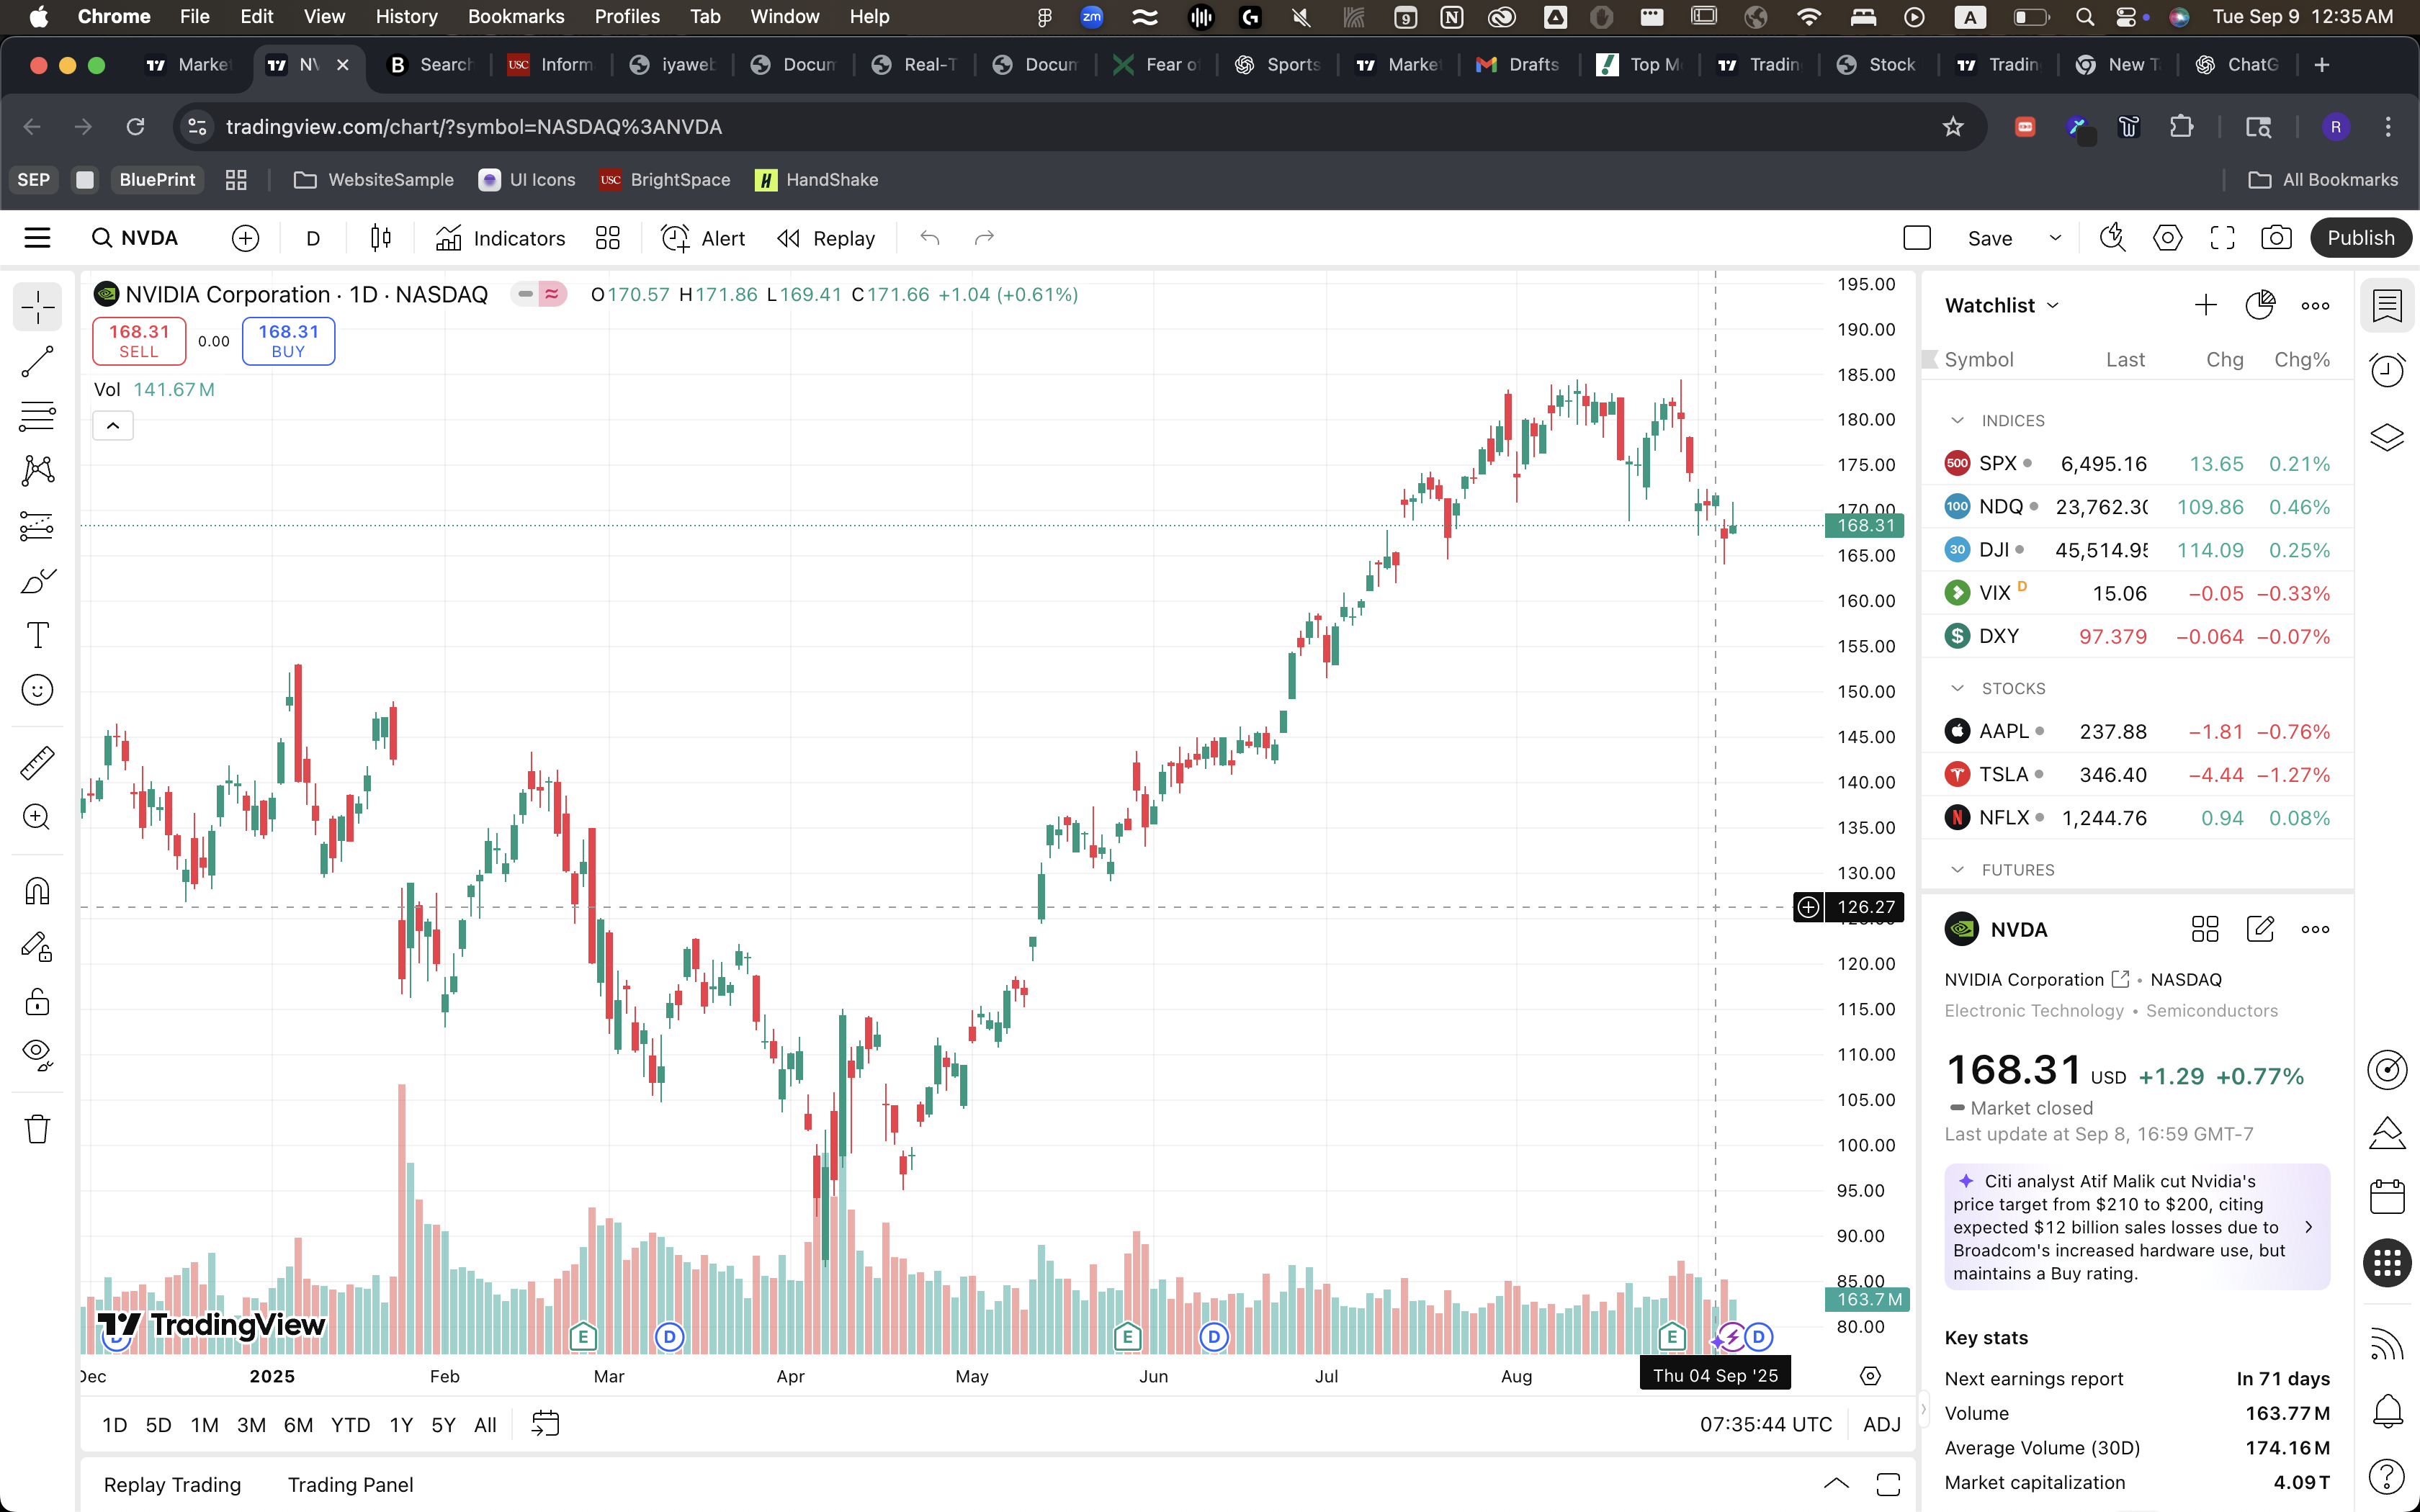Click the 168.31 BUY button
This screenshot has width=2420, height=1512.
[x=288, y=340]
